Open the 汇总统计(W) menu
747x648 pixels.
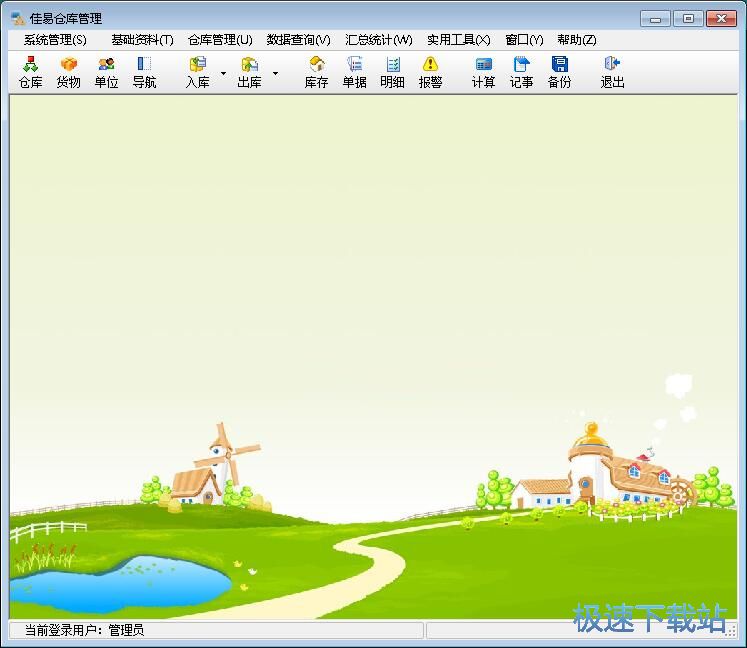[x=378, y=40]
